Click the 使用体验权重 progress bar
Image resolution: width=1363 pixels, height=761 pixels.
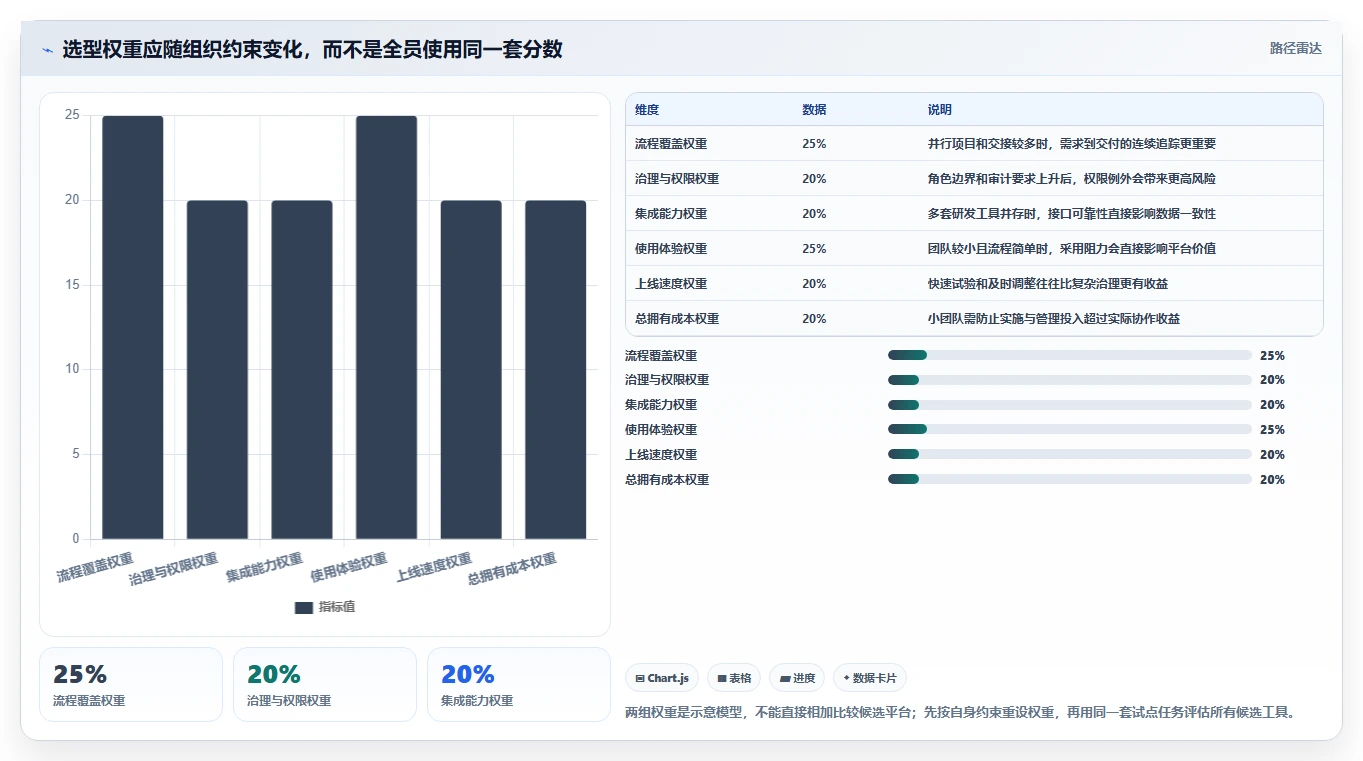(x=1070, y=430)
